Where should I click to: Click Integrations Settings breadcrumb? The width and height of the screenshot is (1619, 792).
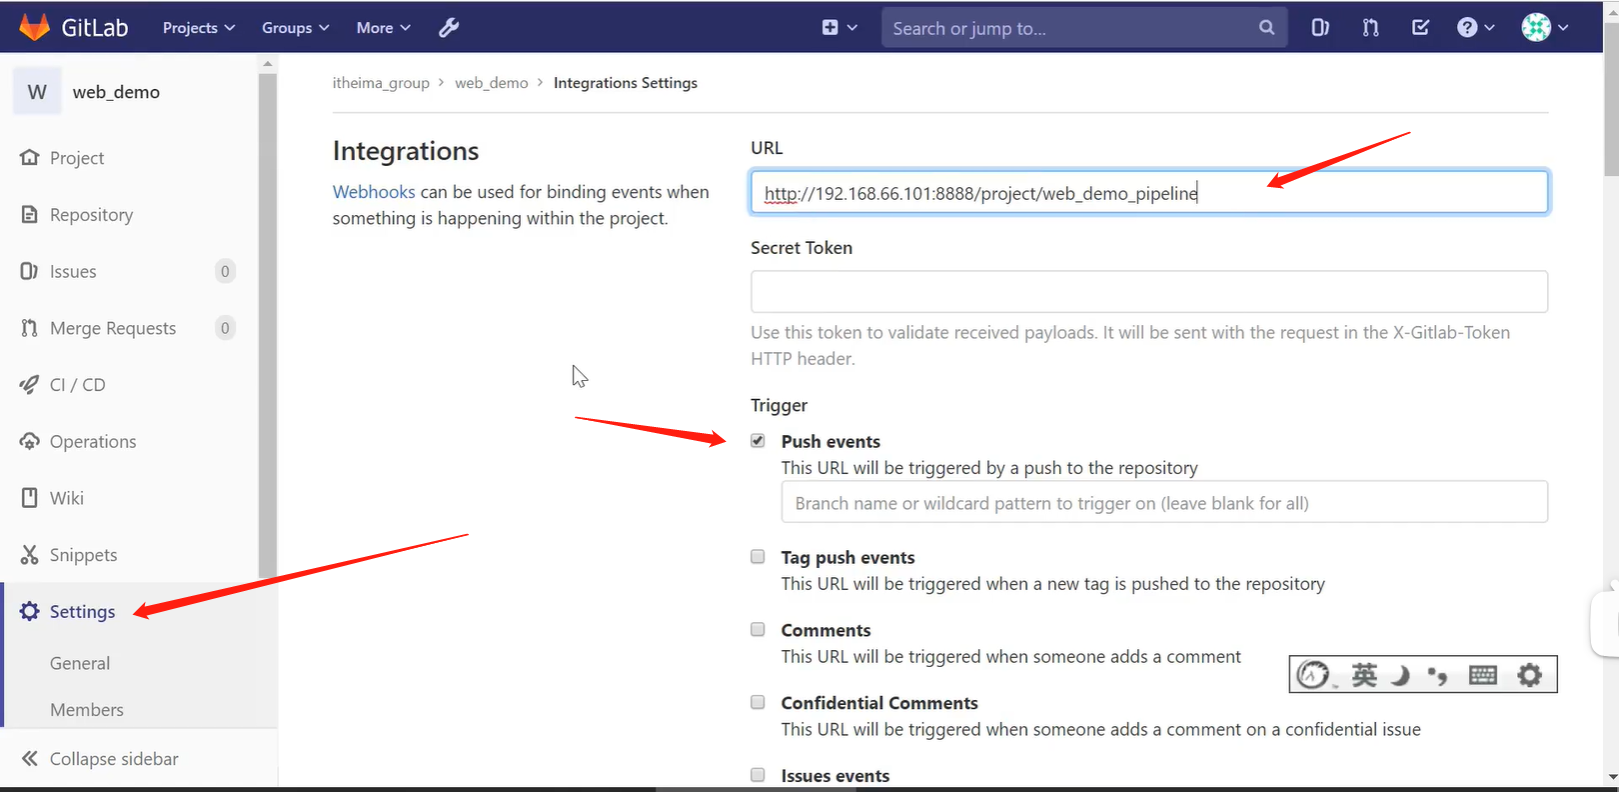[x=626, y=83]
